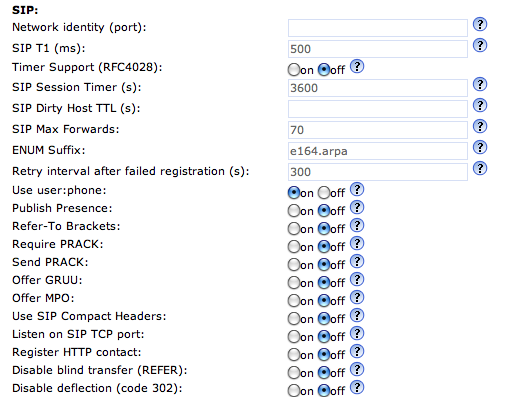Focus the Network identity (port) field
The width and height of the screenshot is (529, 397).
coord(378,28)
